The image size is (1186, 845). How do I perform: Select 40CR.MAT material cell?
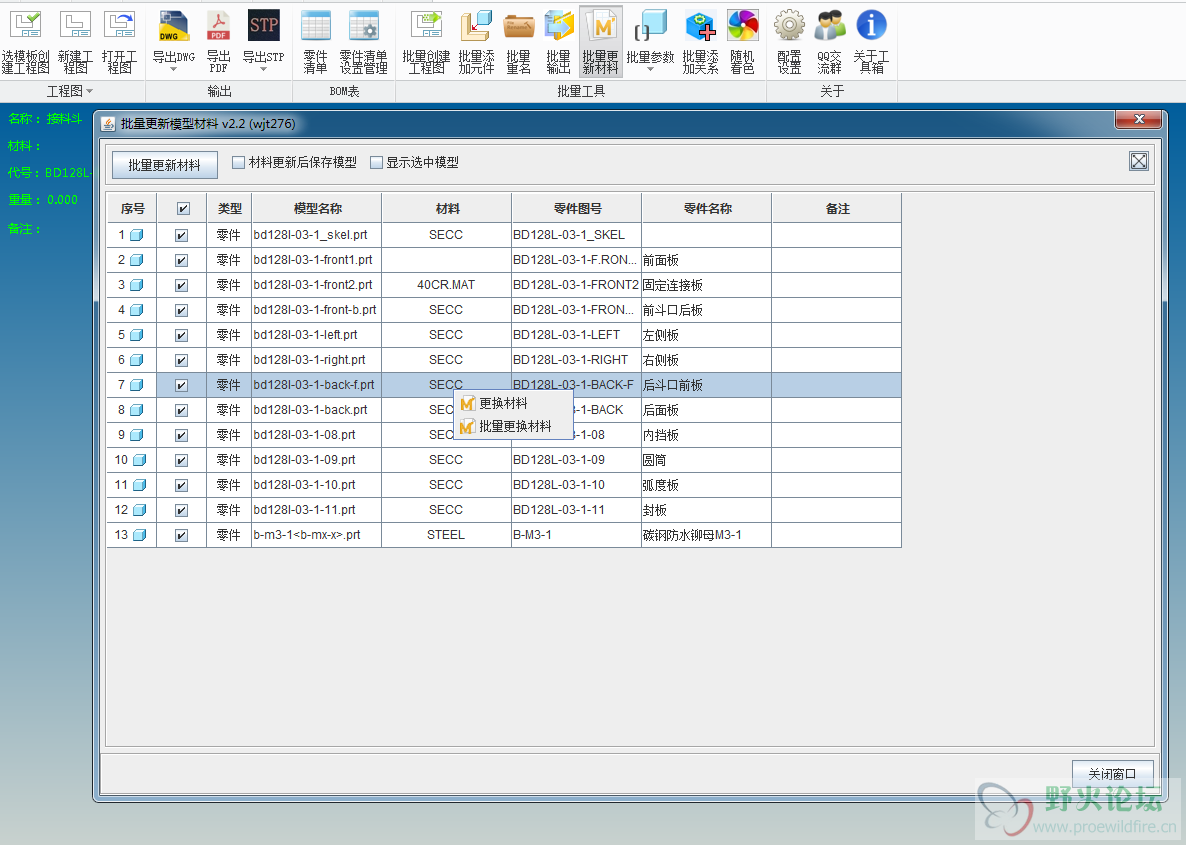(x=446, y=285)
